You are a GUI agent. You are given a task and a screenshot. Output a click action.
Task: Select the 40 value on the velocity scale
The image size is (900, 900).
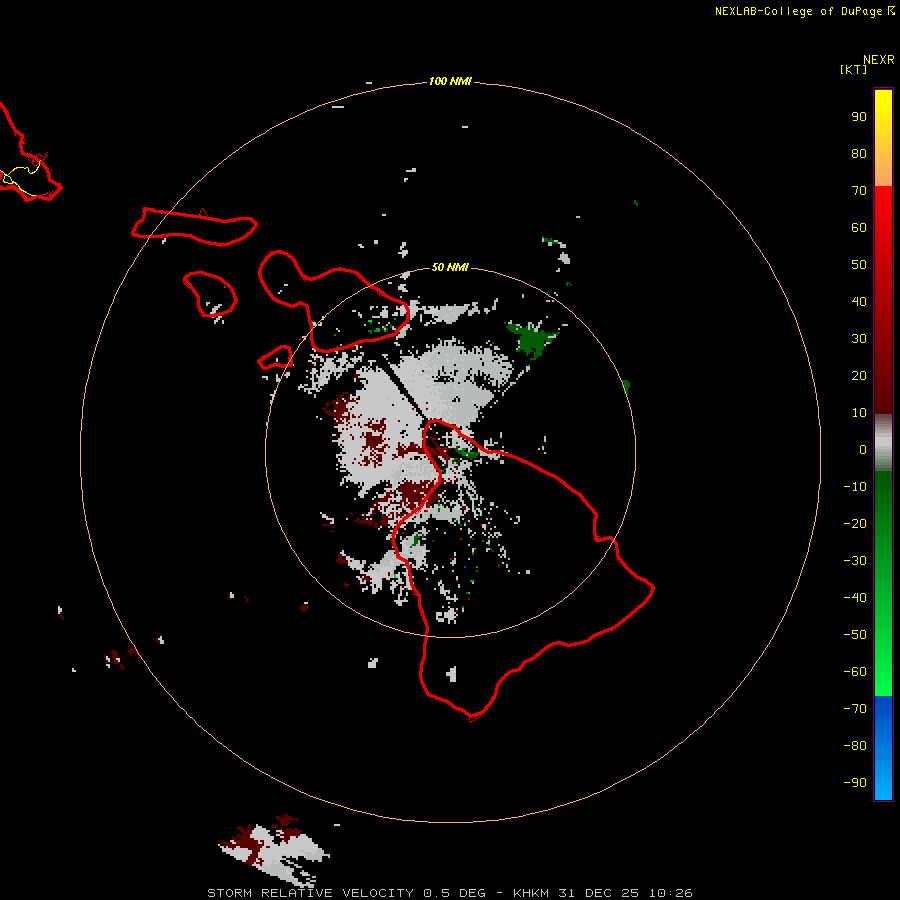point(859,302)
